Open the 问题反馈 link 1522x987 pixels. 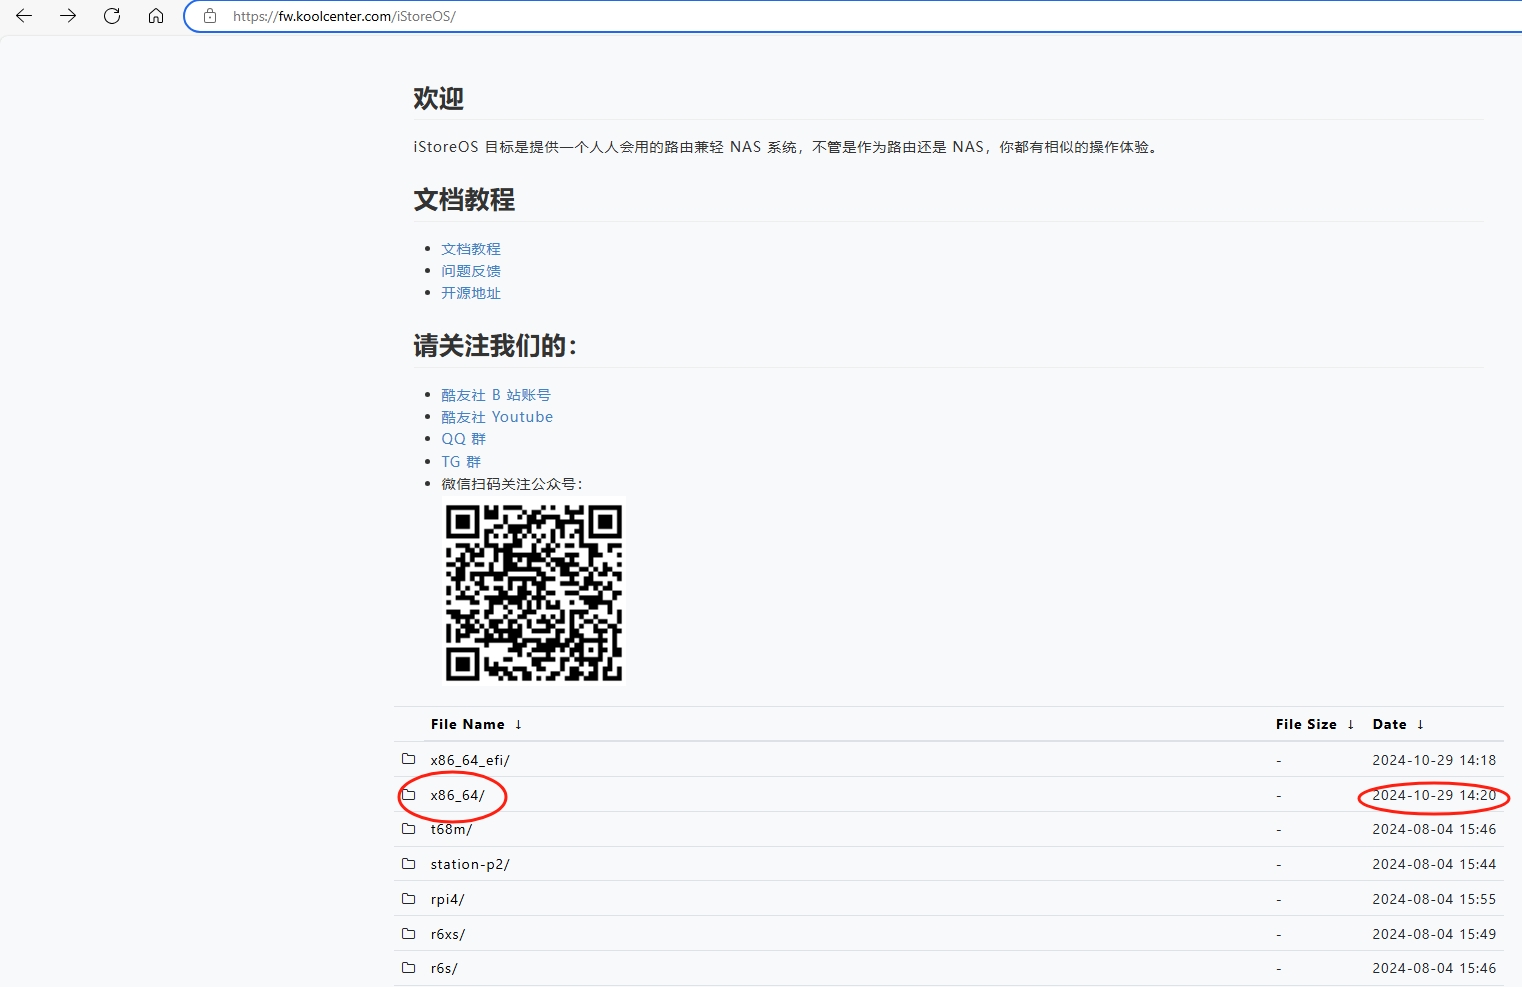471,271
